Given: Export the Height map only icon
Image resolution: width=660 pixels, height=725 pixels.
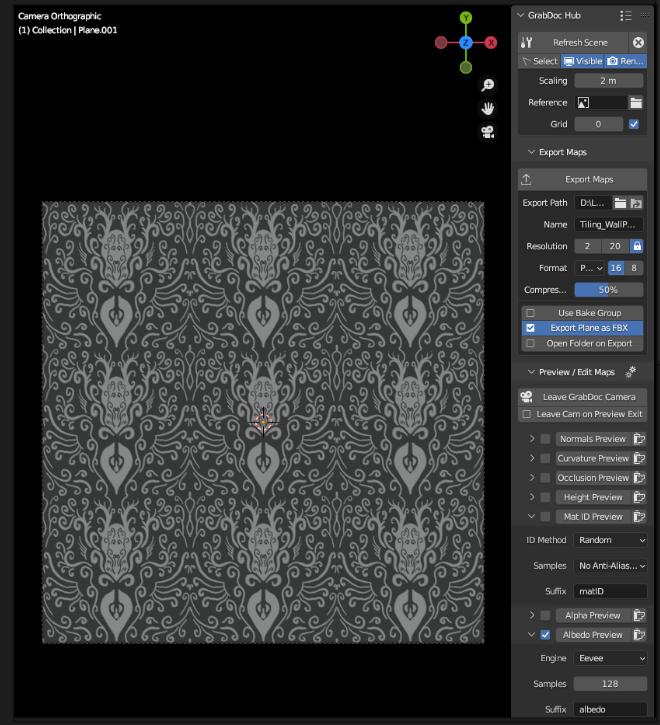Looking at the screenshot, I should (639, 497).
